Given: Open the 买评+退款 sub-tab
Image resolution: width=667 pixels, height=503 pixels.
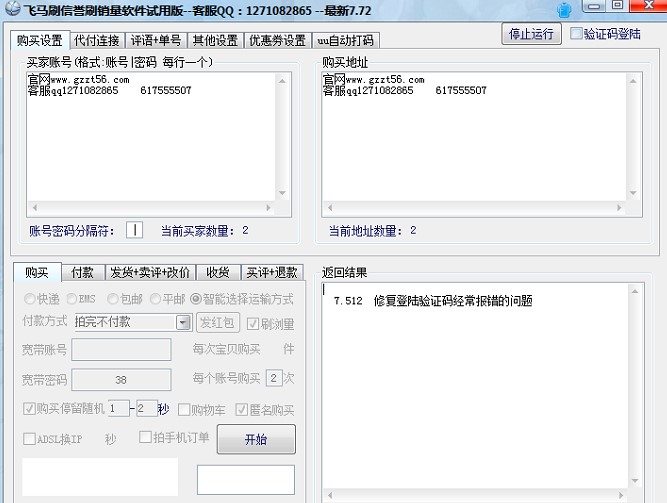Looking at the screenshot, I should point(272,273).
